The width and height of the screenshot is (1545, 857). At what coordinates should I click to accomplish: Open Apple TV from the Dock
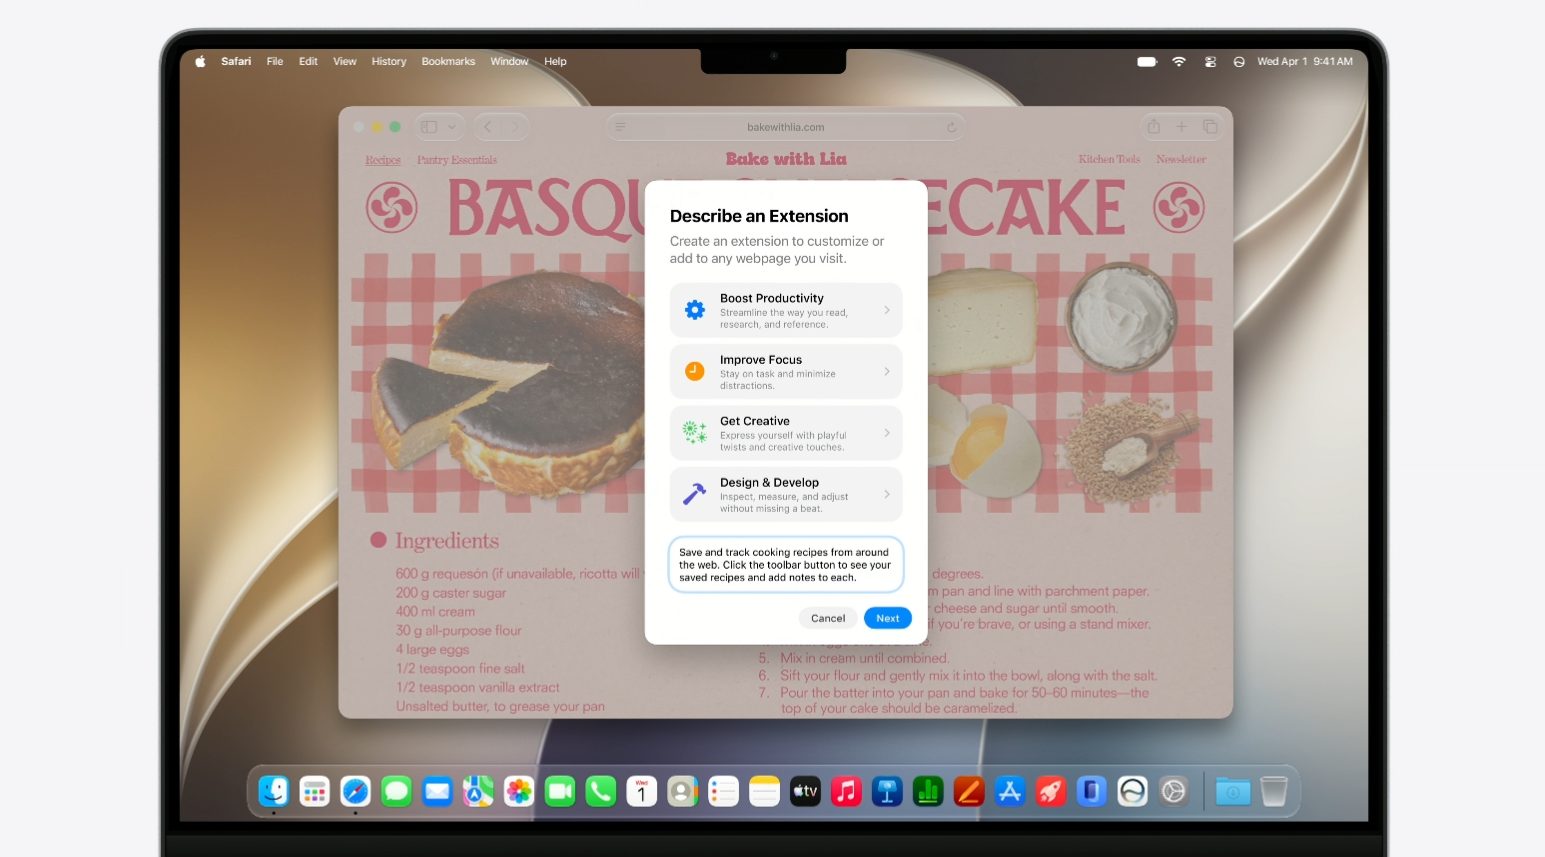click(x=805, y=792)
